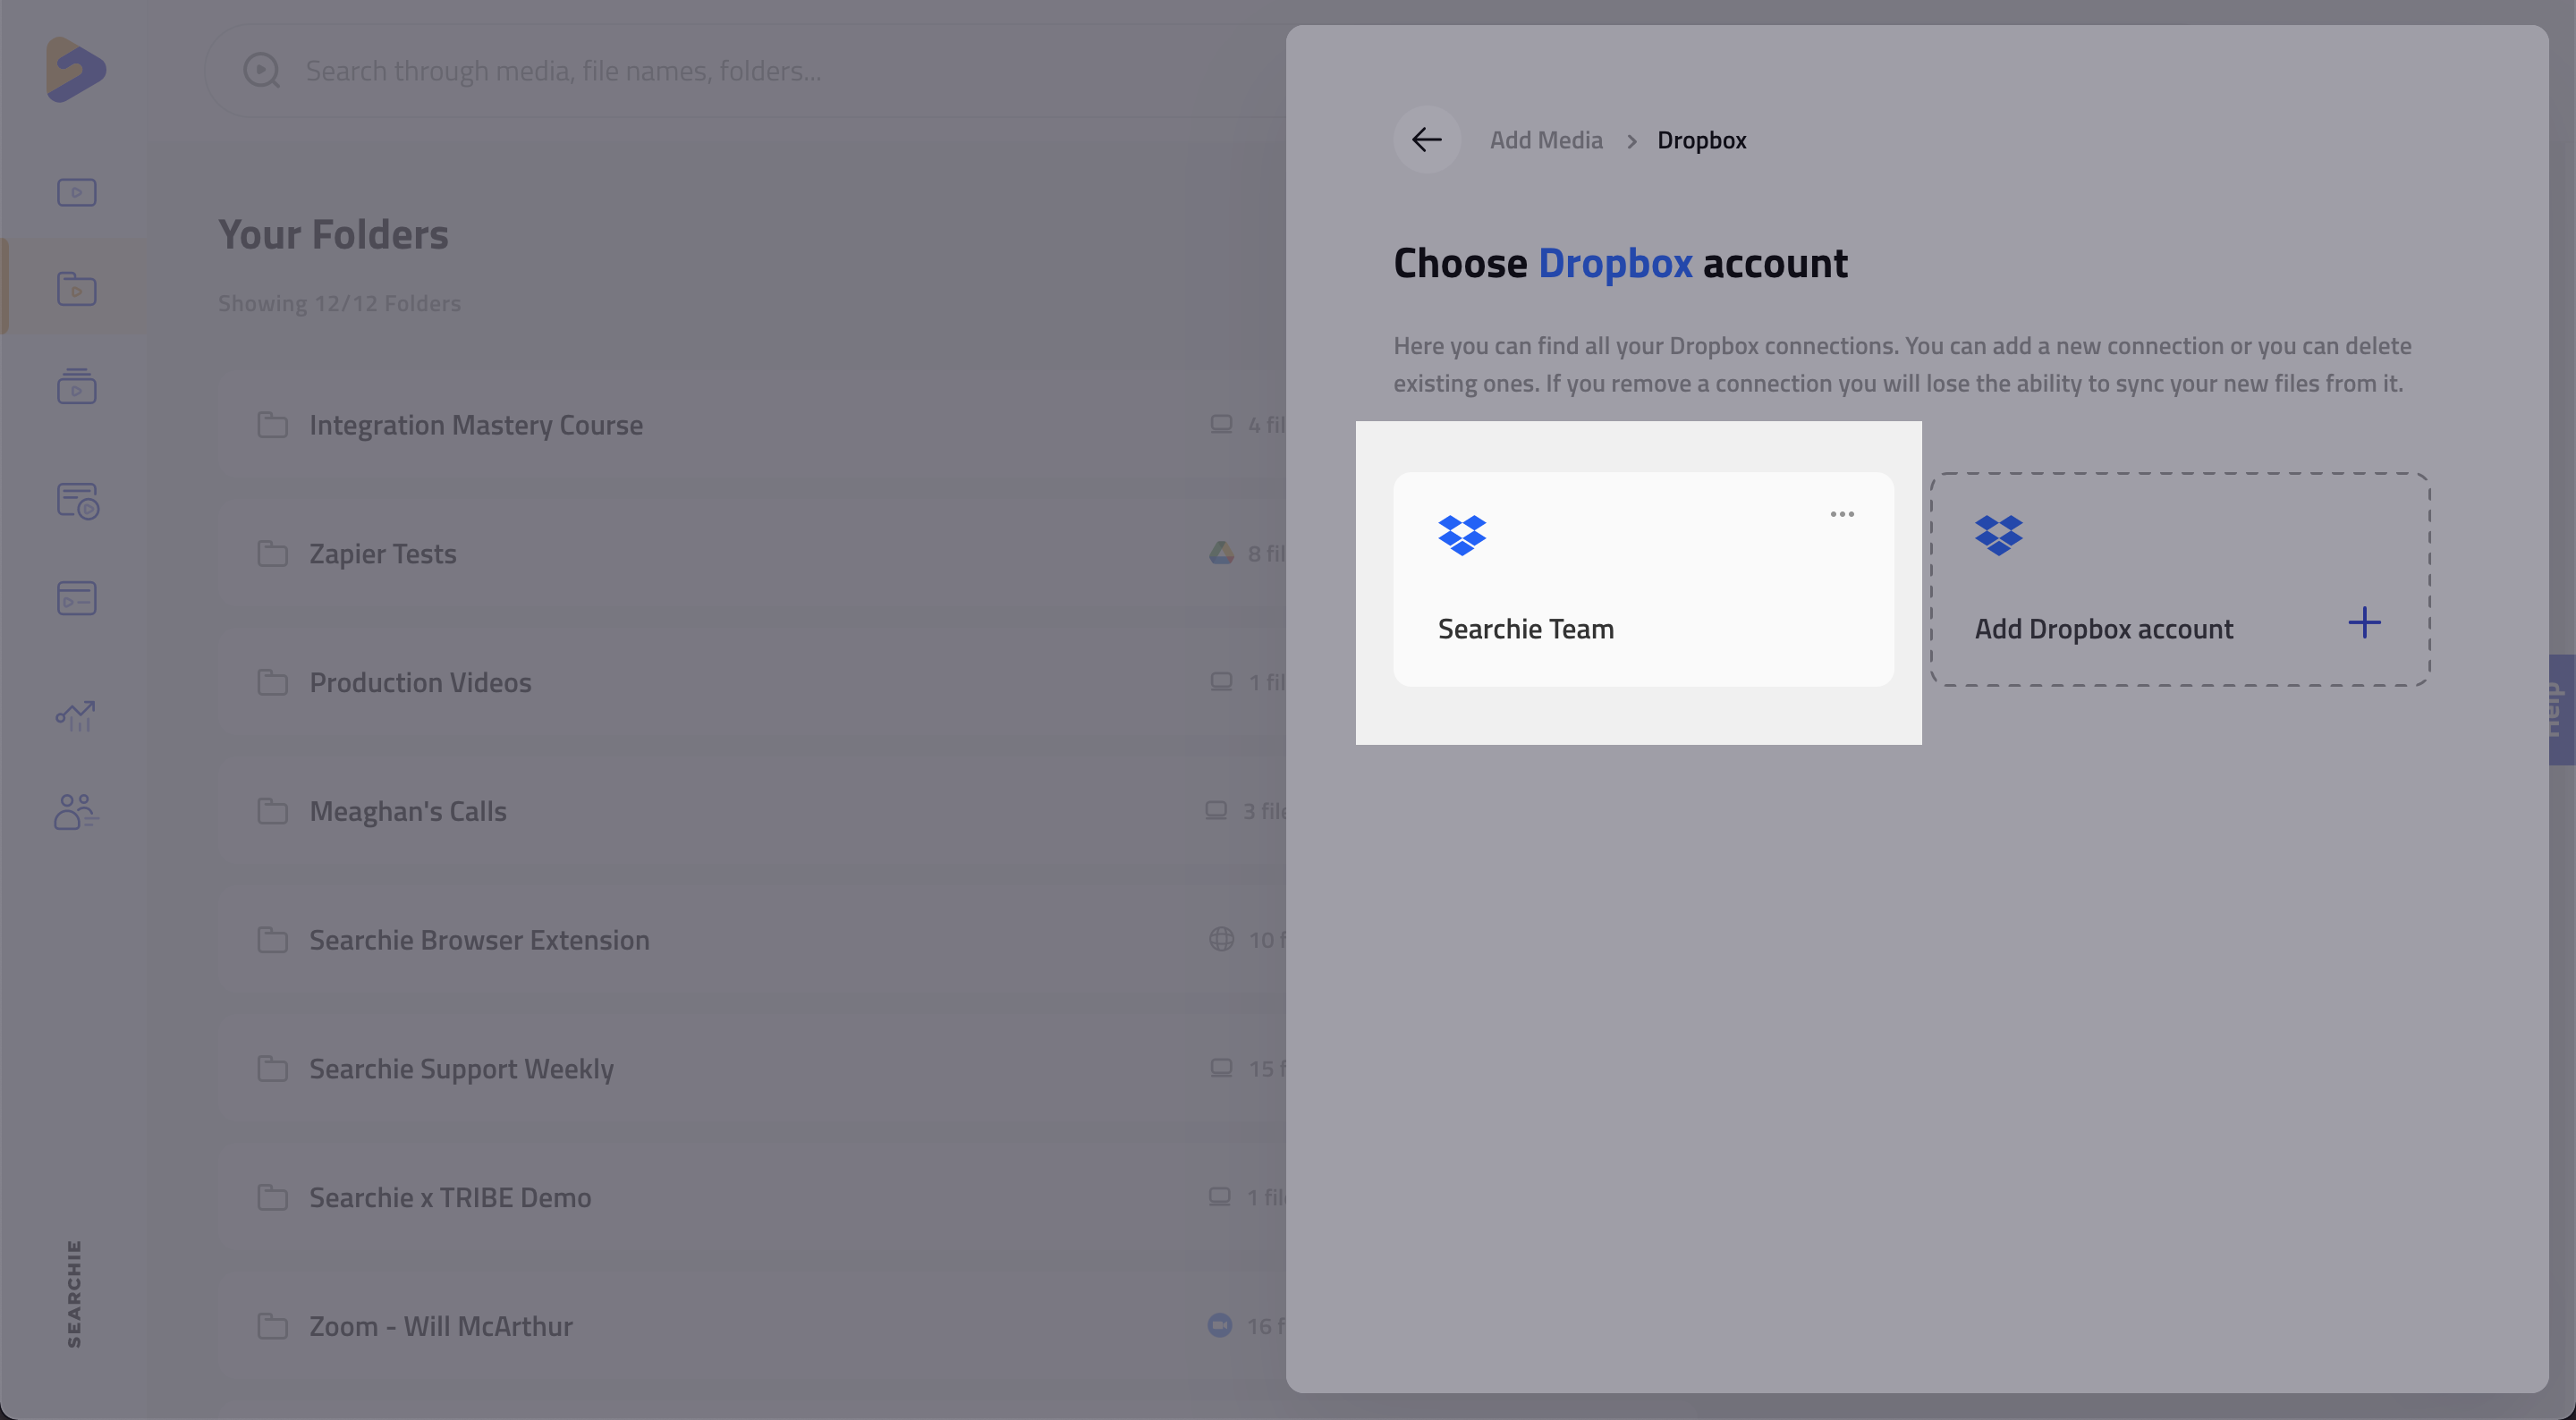The width and height of the screenshot is (2576, 1420).
Task: Click the Dropbox logo on Add account card
Action: pyautogui.click(x=1999, y=535)
